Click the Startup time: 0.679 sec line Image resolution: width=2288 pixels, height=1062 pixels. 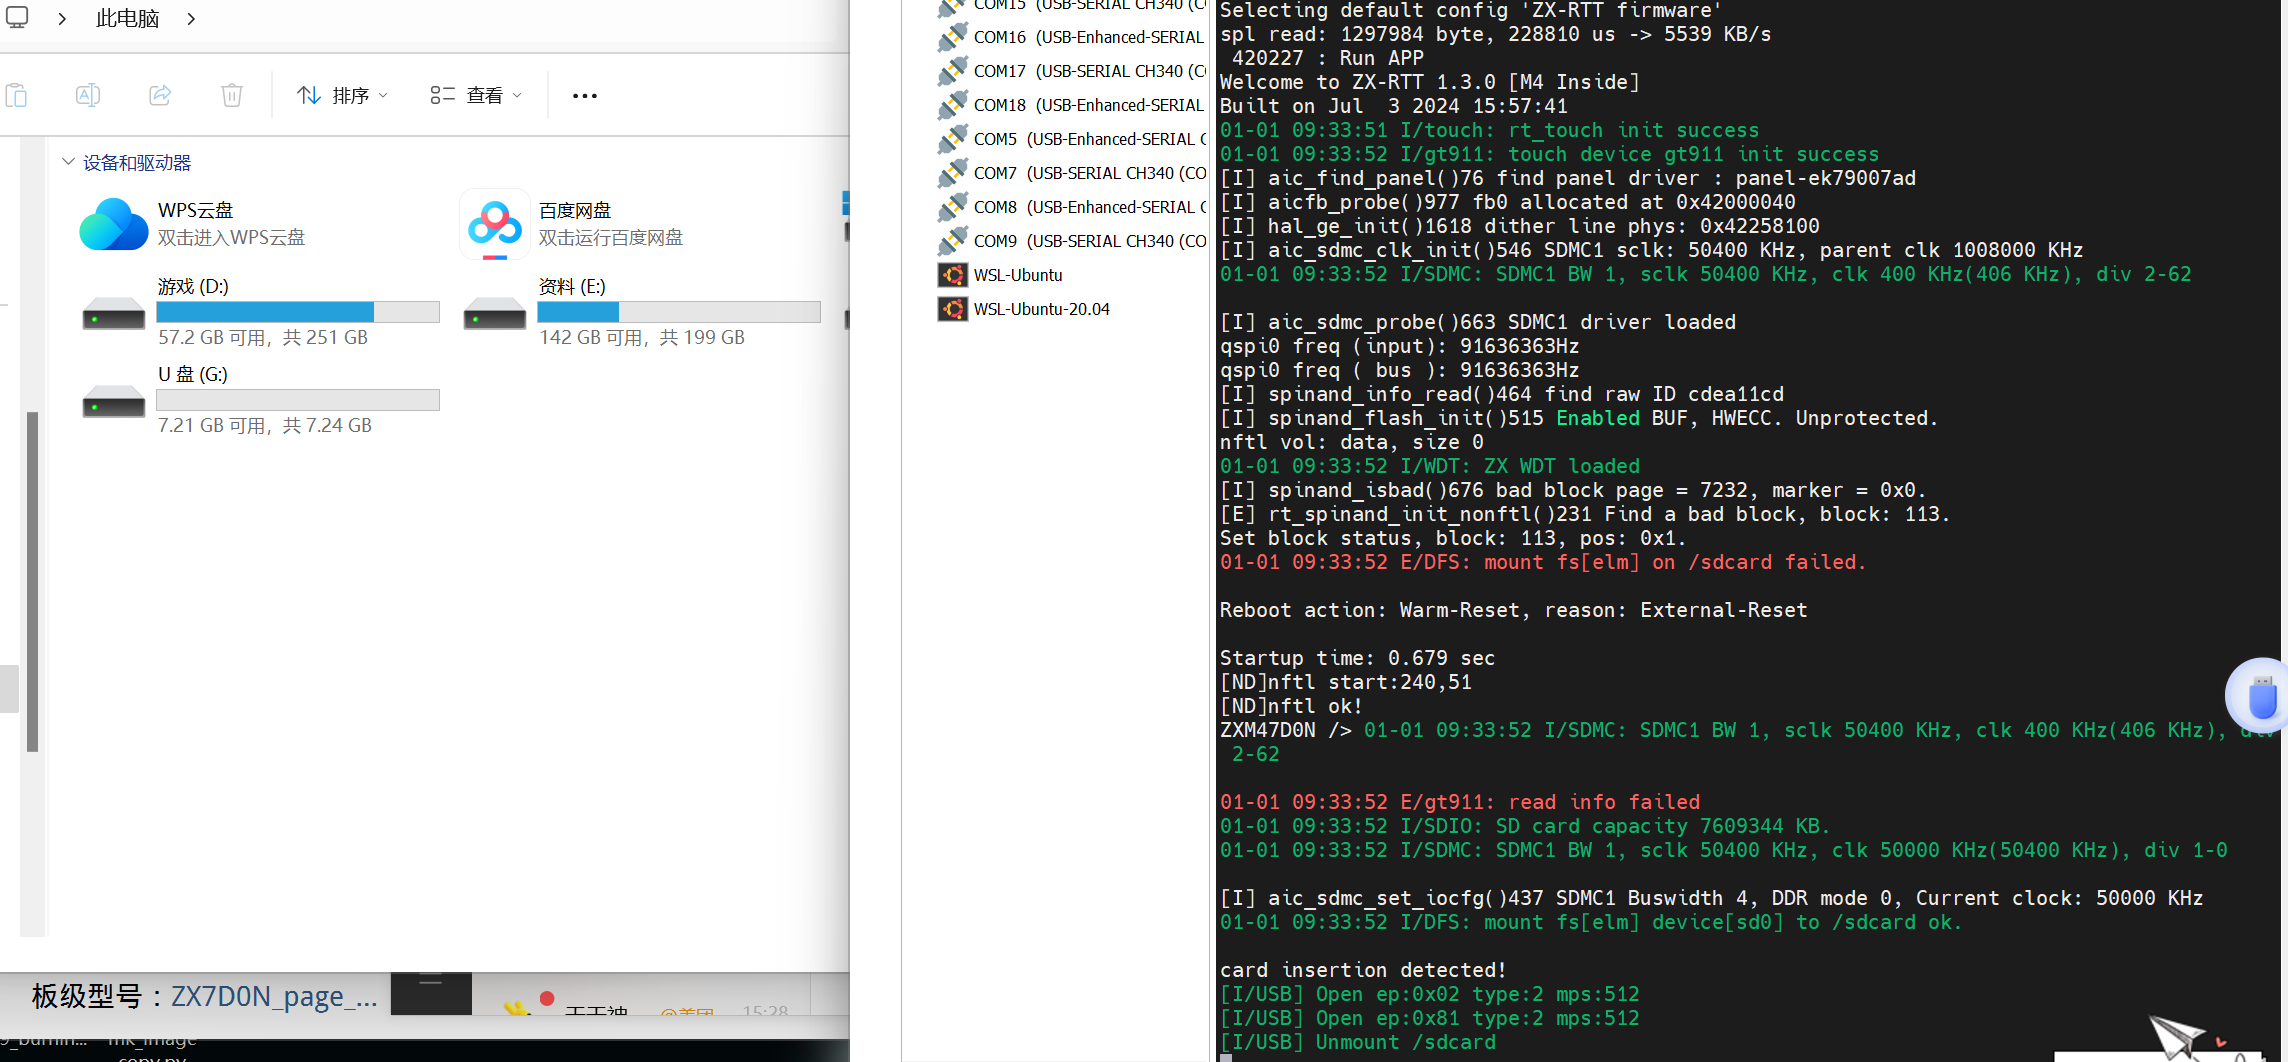coord(1357,658)
